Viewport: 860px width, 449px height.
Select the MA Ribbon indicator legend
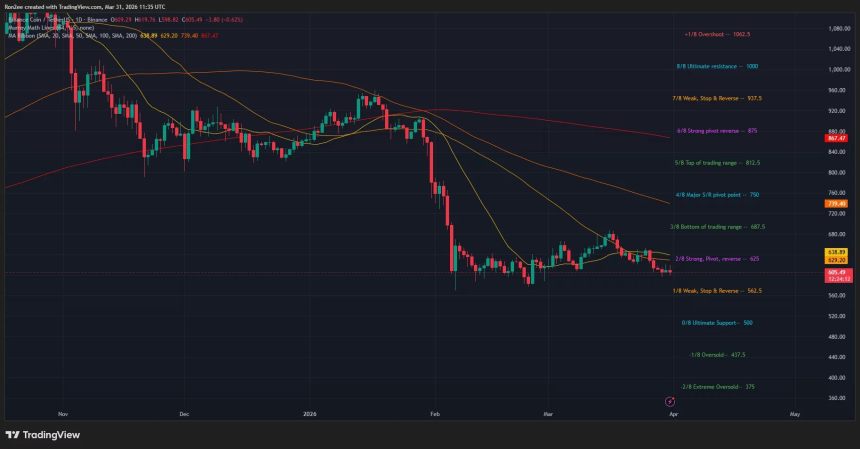tap(40, 36)
